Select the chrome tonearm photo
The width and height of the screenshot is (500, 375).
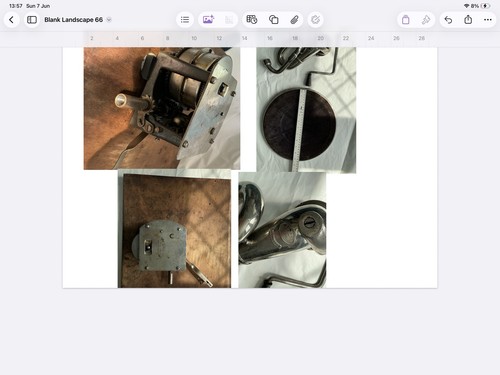[x=282, y=230]
